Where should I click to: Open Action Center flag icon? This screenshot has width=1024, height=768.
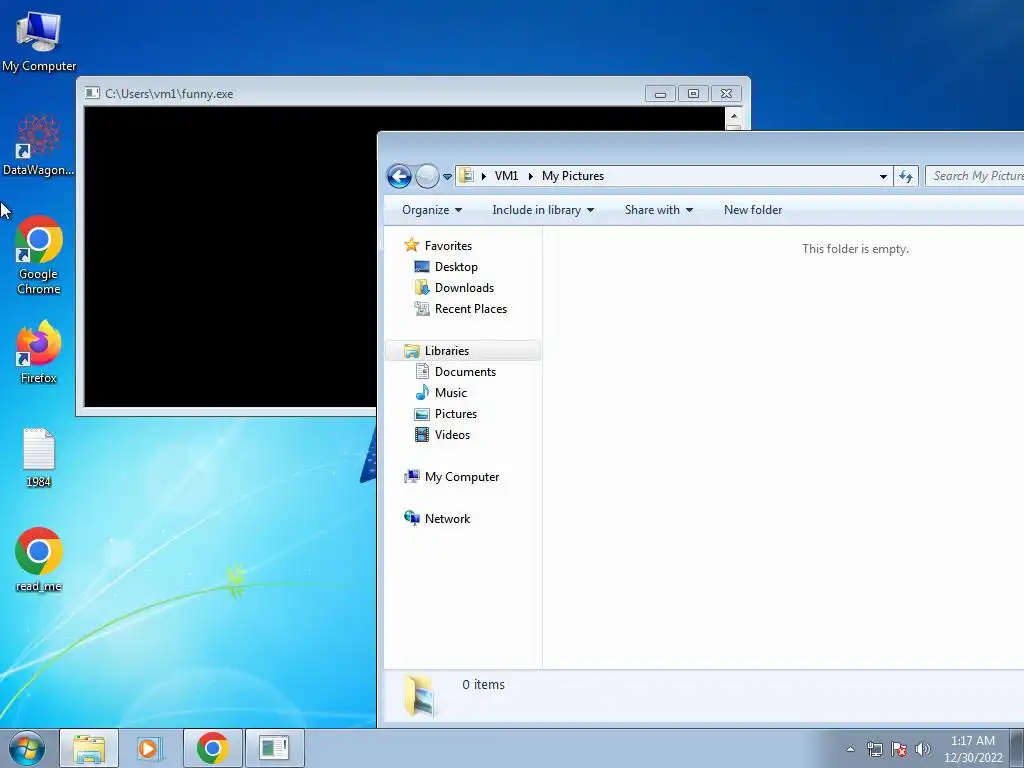coord(899,749)
